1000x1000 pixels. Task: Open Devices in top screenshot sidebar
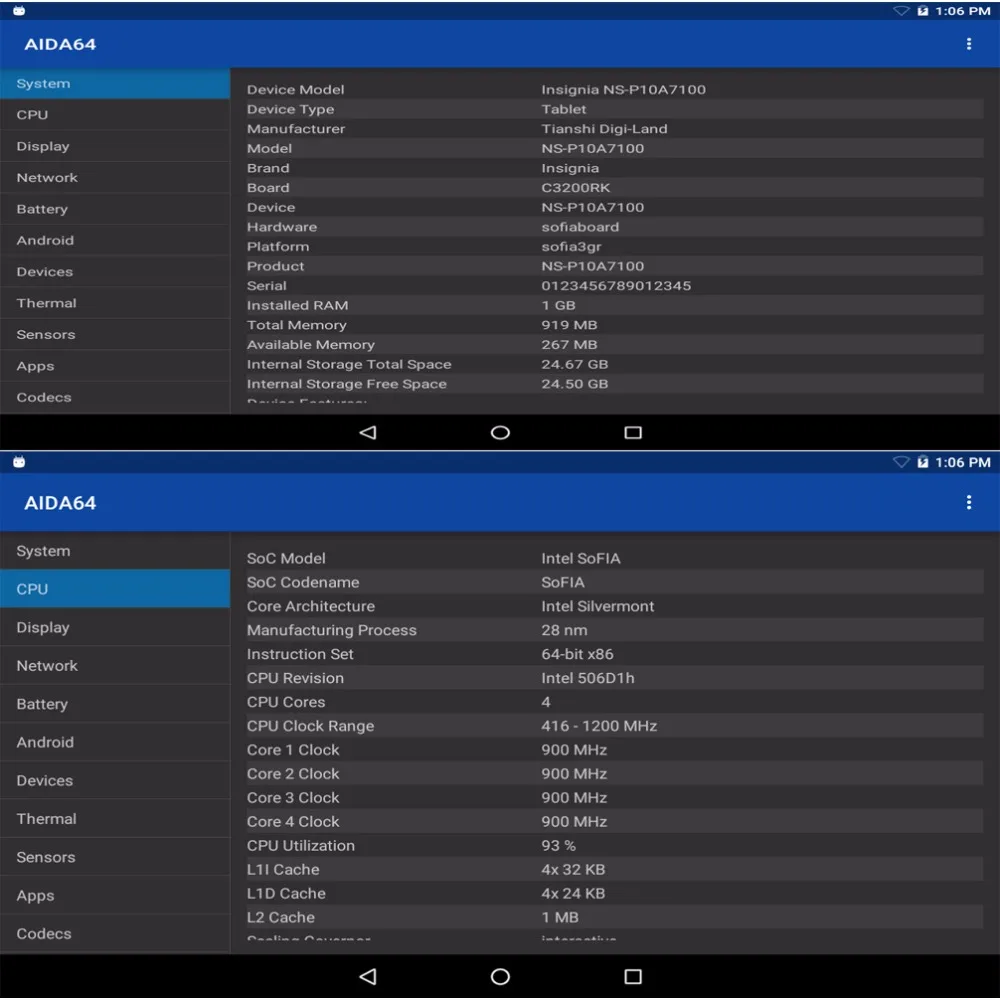115,272
